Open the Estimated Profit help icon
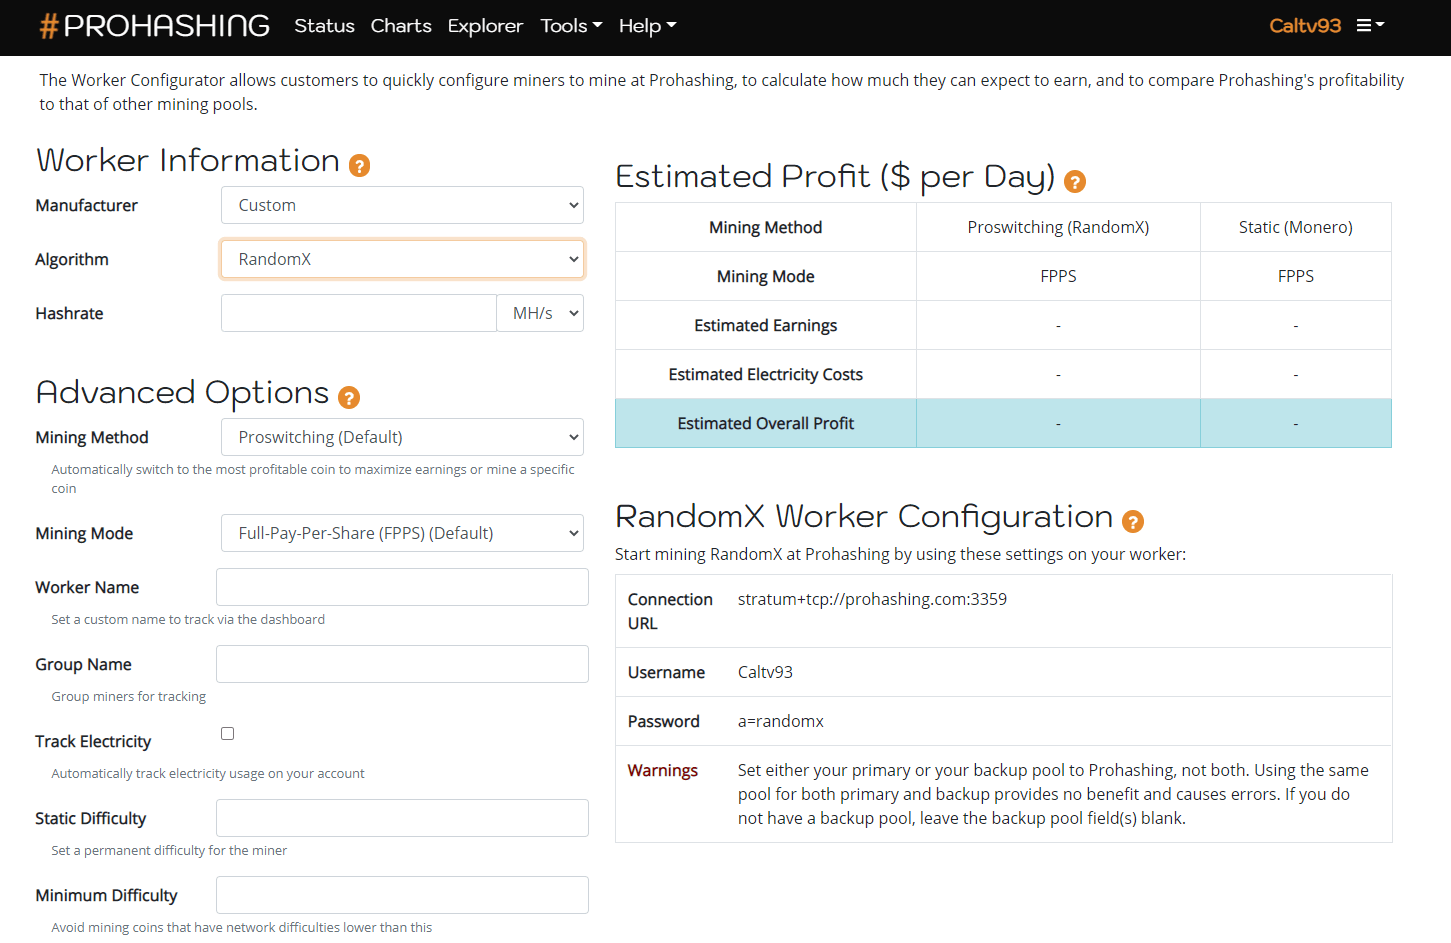This screenshot has height=943, width=1451. pyautogui.click(x=1075, y=181)
